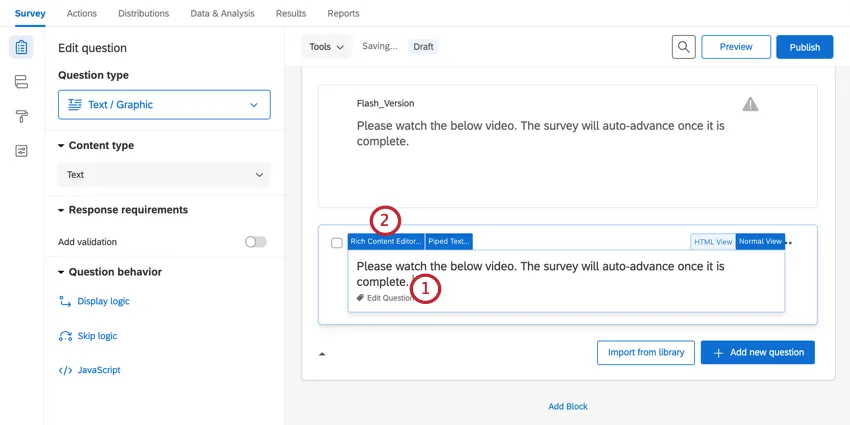Click the warning triangle on Flash_Version question
Viewport: 850px width, 425px height.
[x=750, y=104]
